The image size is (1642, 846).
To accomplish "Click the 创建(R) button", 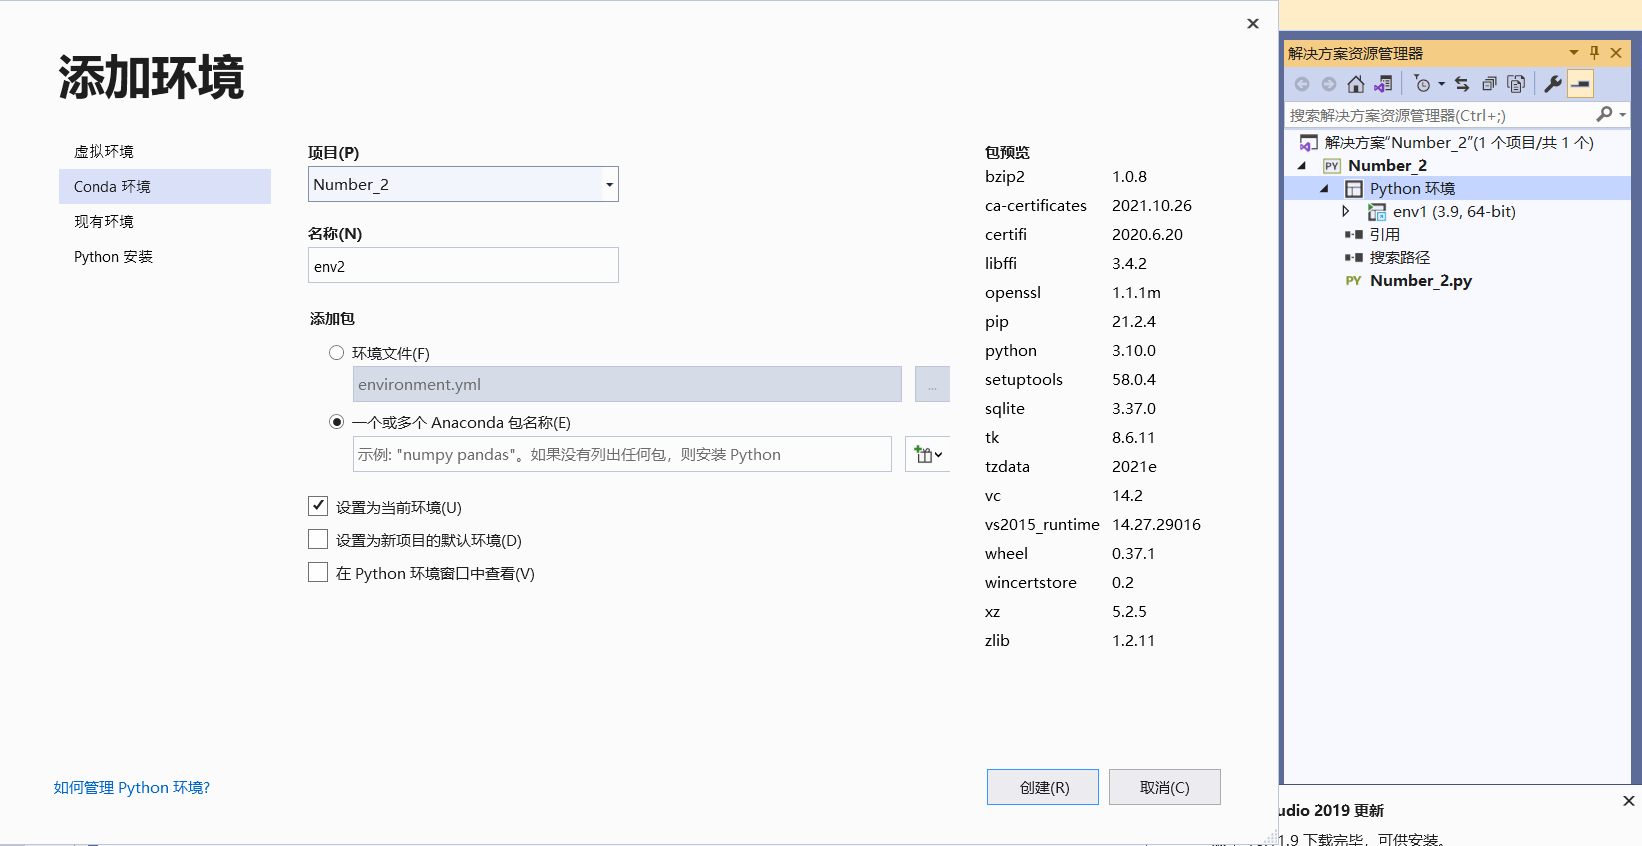I will coord(1043,787).
